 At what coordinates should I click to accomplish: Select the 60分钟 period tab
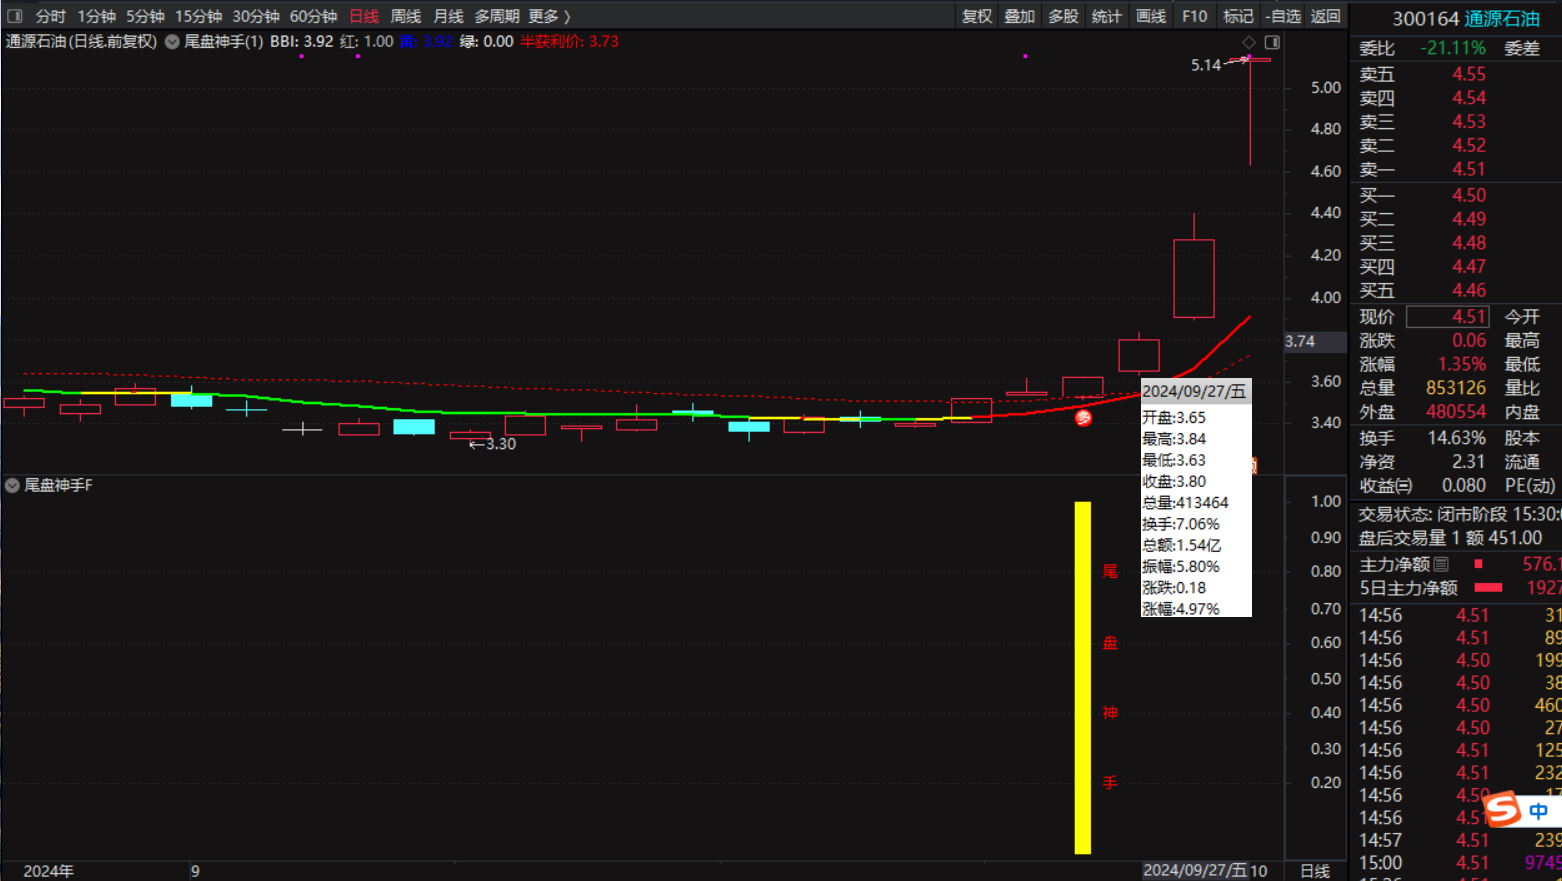pyautogui.click(x=313, y=16)
